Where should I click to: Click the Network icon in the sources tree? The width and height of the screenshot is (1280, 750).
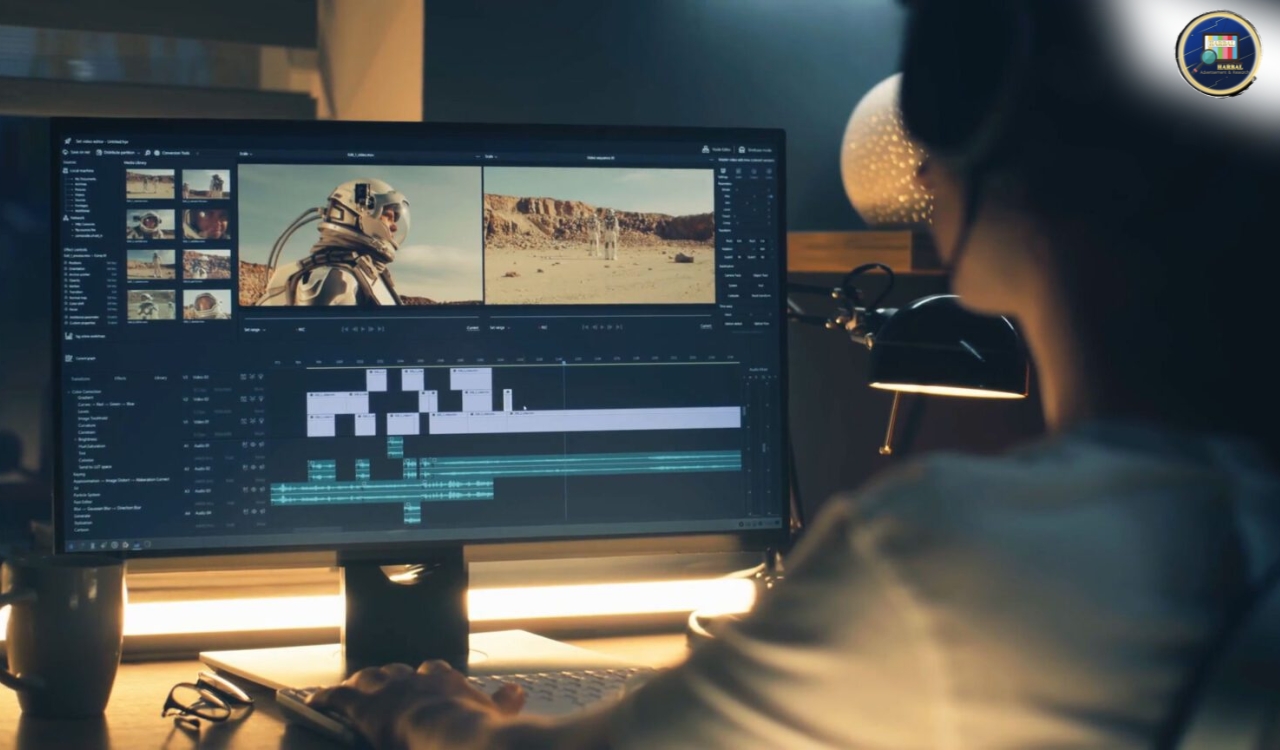pyautogui.click(x=67, y=217)
